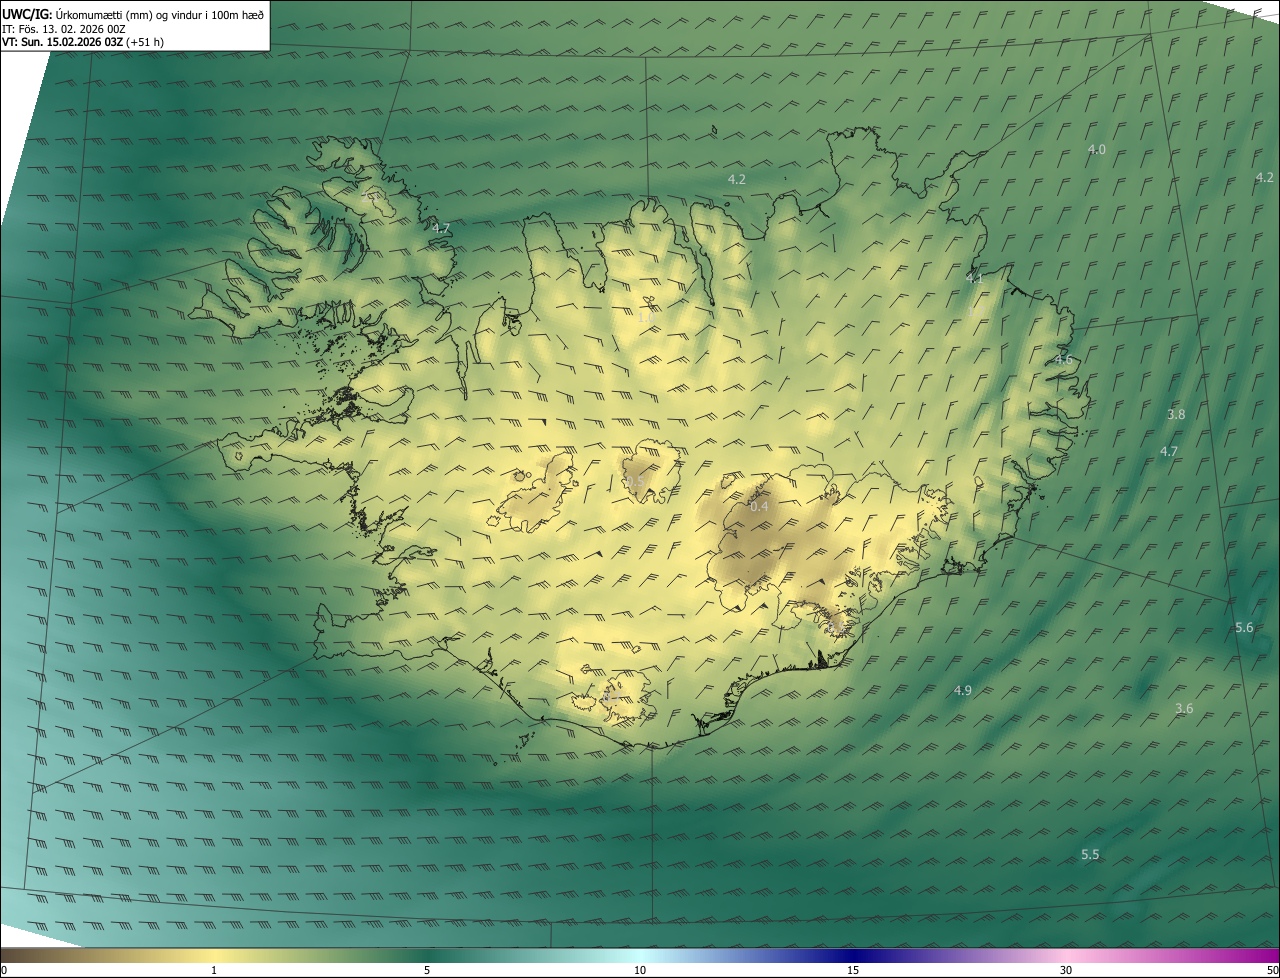Click the 4.2 value north of Iceland
Image resolution: width=1280 pixels, height=978 pixels.
tap(737, 180)
